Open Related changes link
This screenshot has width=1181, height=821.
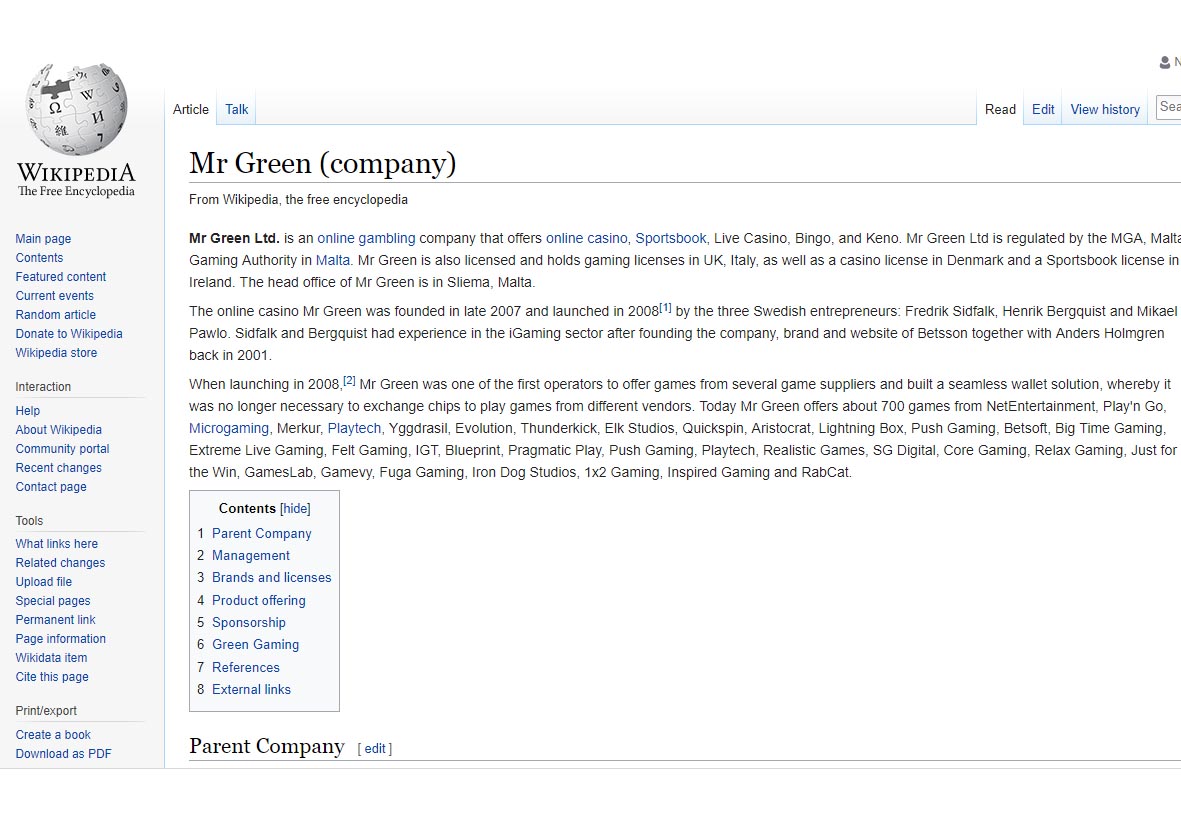coord(60,563)
